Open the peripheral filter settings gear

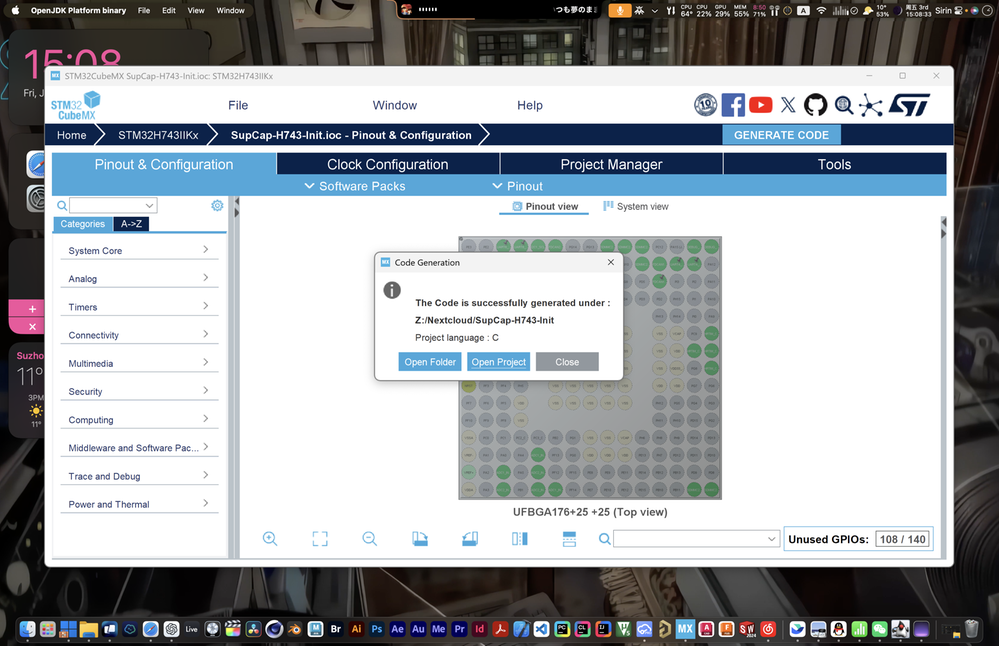coord(217,205)
